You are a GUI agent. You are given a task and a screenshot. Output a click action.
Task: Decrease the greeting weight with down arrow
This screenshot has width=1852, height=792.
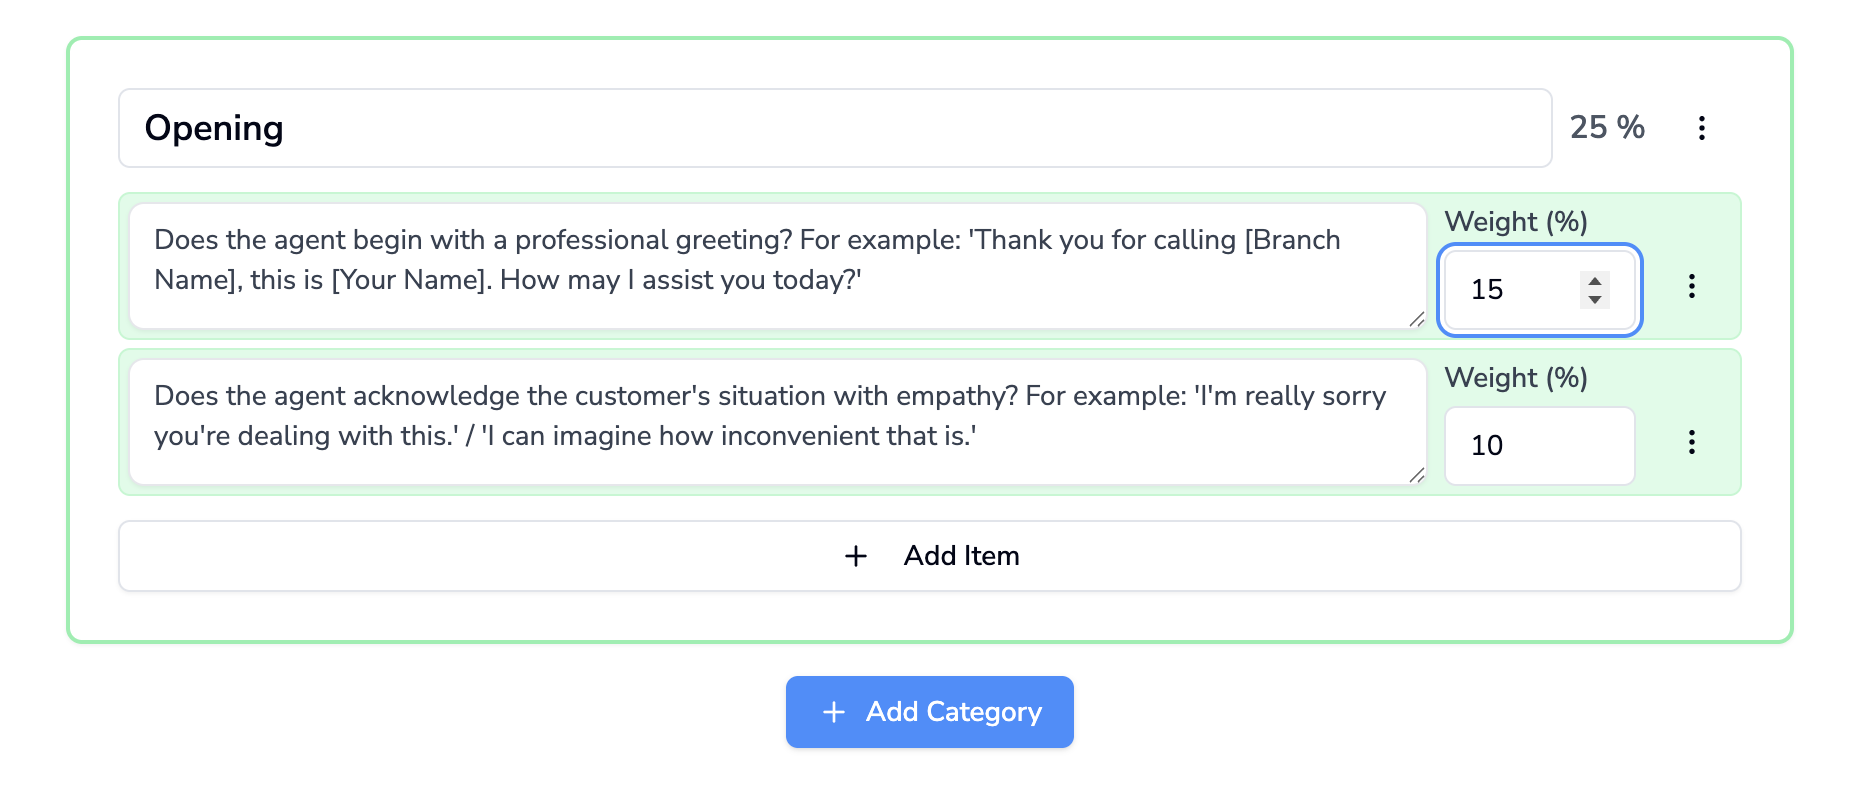pos(1595,299)
